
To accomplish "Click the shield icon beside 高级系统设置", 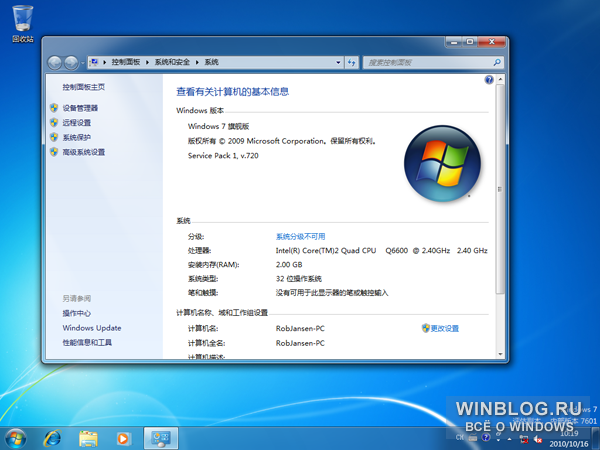I will point(54,152).
